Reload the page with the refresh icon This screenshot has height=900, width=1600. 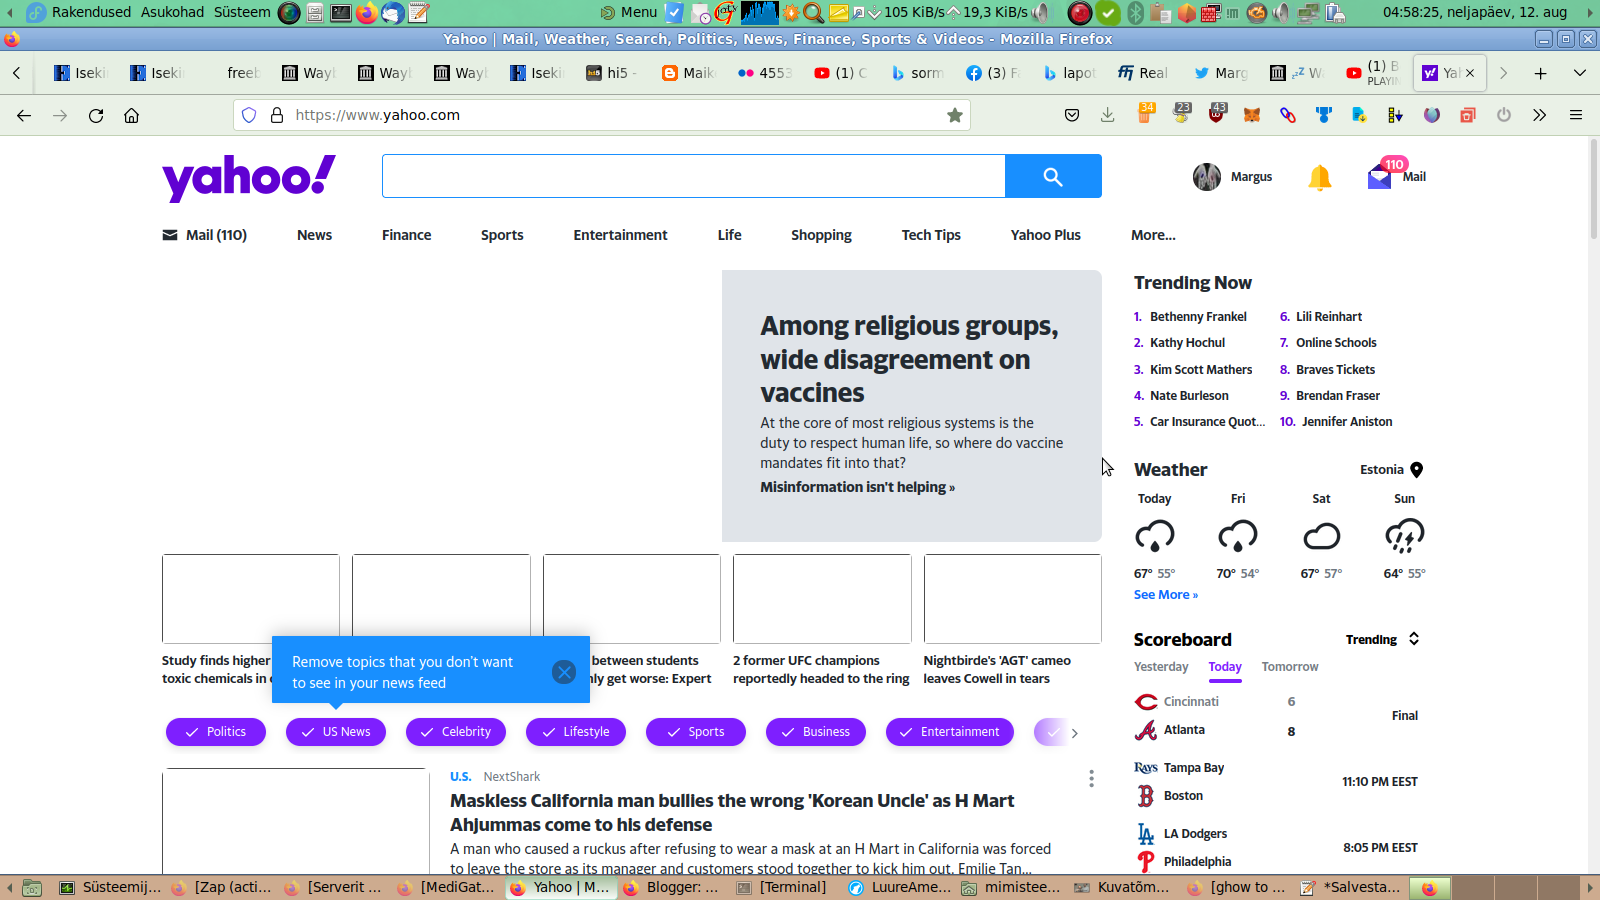pyautogui.click(x=96, y=115)
